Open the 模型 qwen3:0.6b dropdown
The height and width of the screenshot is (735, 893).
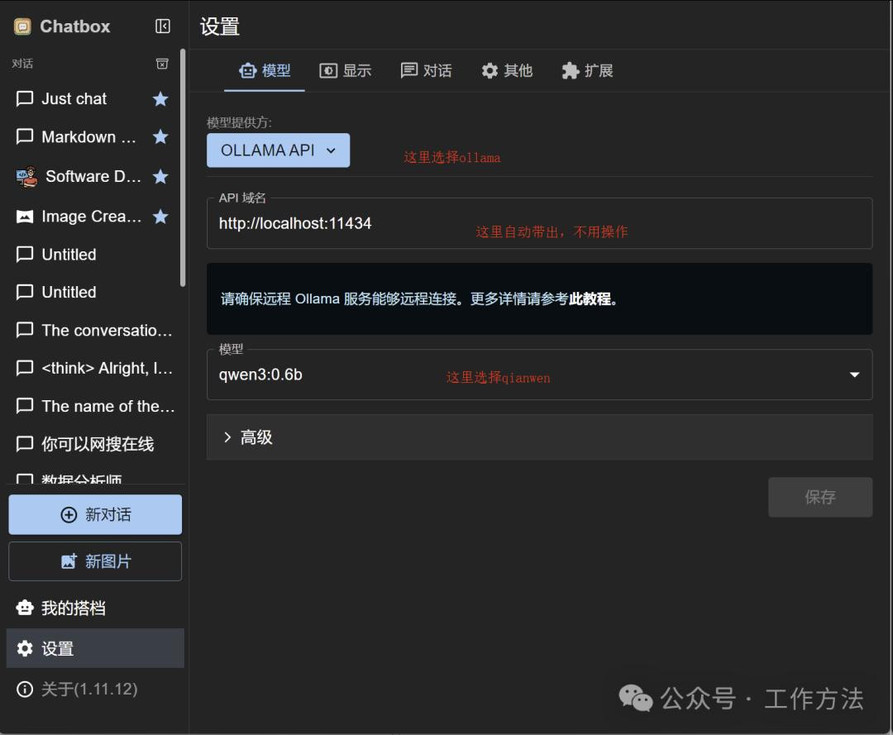pos(539,375)
